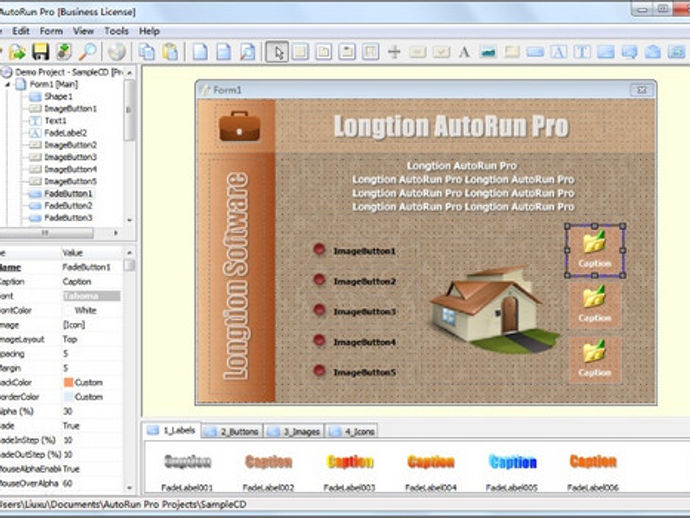The height and width of the screenshot is (518, 690).
Task: Choose the FadeLabel002 caption style
Action: point(268,471)
